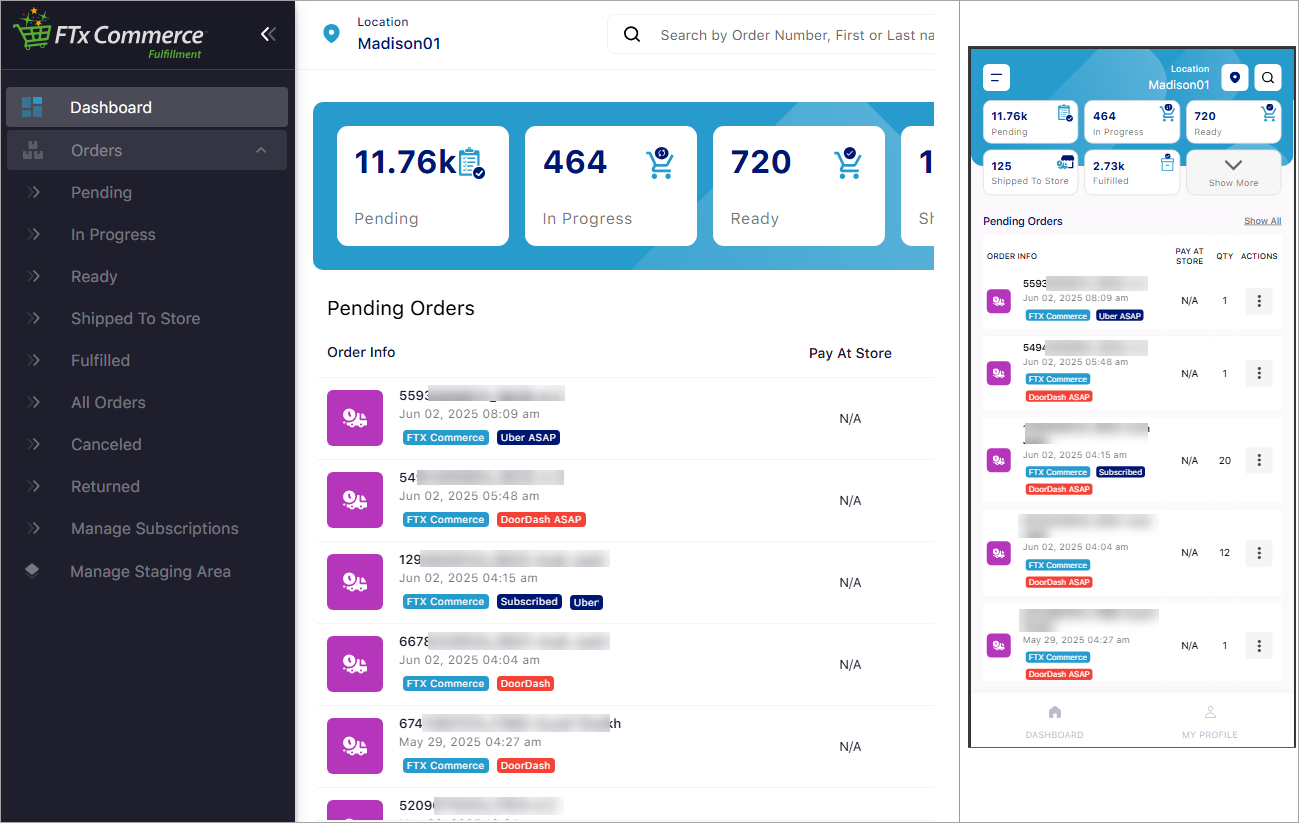The height and width of the screenshot is (823, 1299).
Task: Click the desktop Pay At Store column header
Action: click(850, 353)
